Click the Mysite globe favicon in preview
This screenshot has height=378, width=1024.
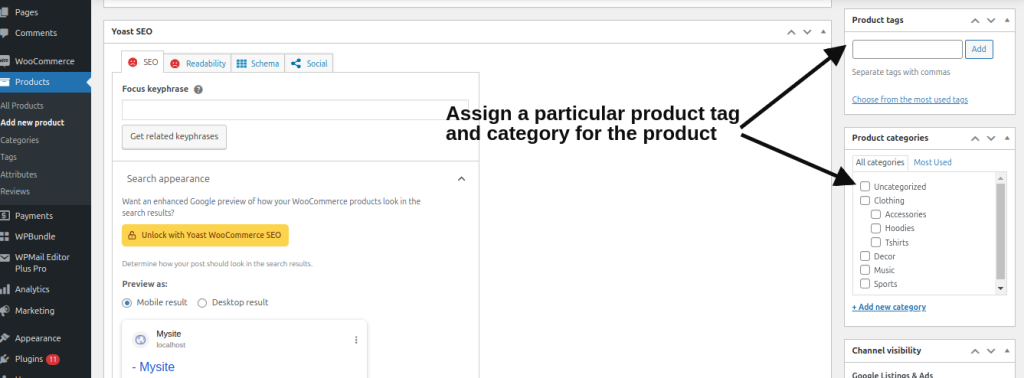coord(140,339)
